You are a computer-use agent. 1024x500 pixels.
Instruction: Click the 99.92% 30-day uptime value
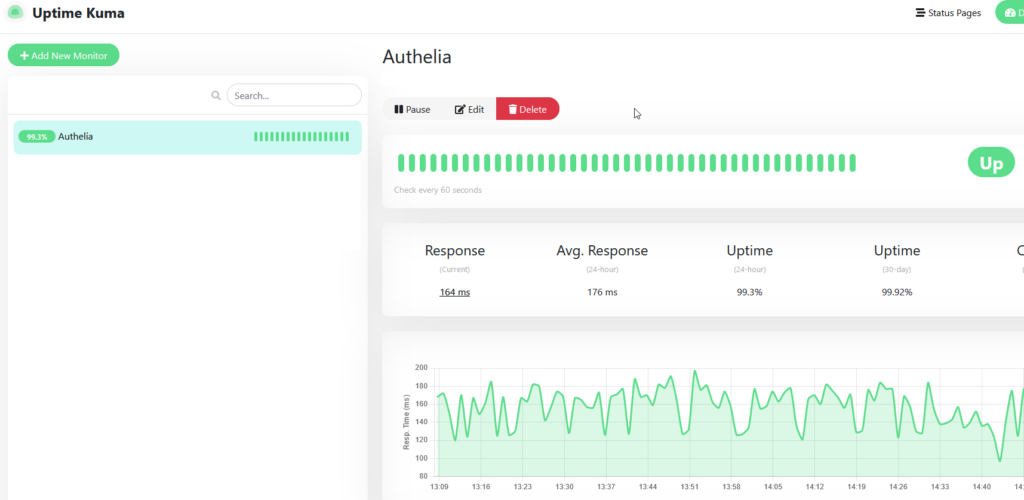click(897, 292)
